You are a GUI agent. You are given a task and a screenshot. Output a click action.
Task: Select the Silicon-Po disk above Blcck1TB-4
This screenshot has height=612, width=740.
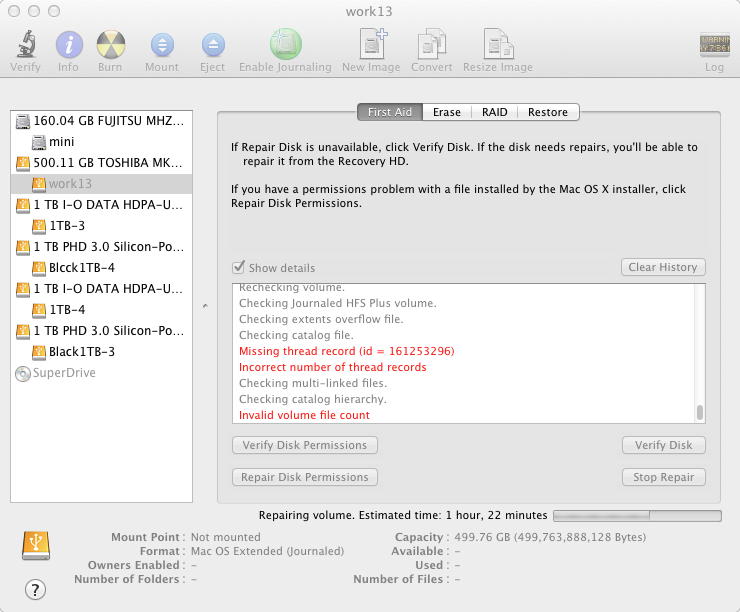(101, 247)
